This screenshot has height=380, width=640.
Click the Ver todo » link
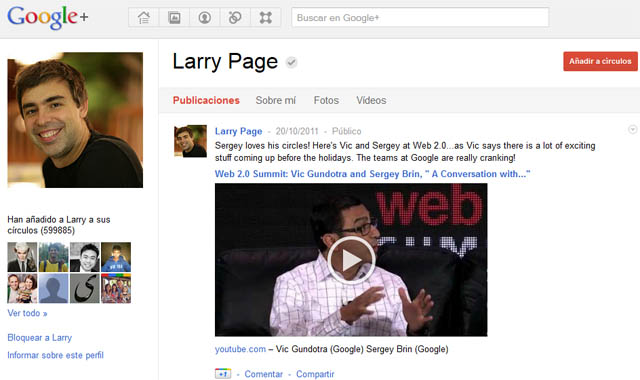pos(27,313)
